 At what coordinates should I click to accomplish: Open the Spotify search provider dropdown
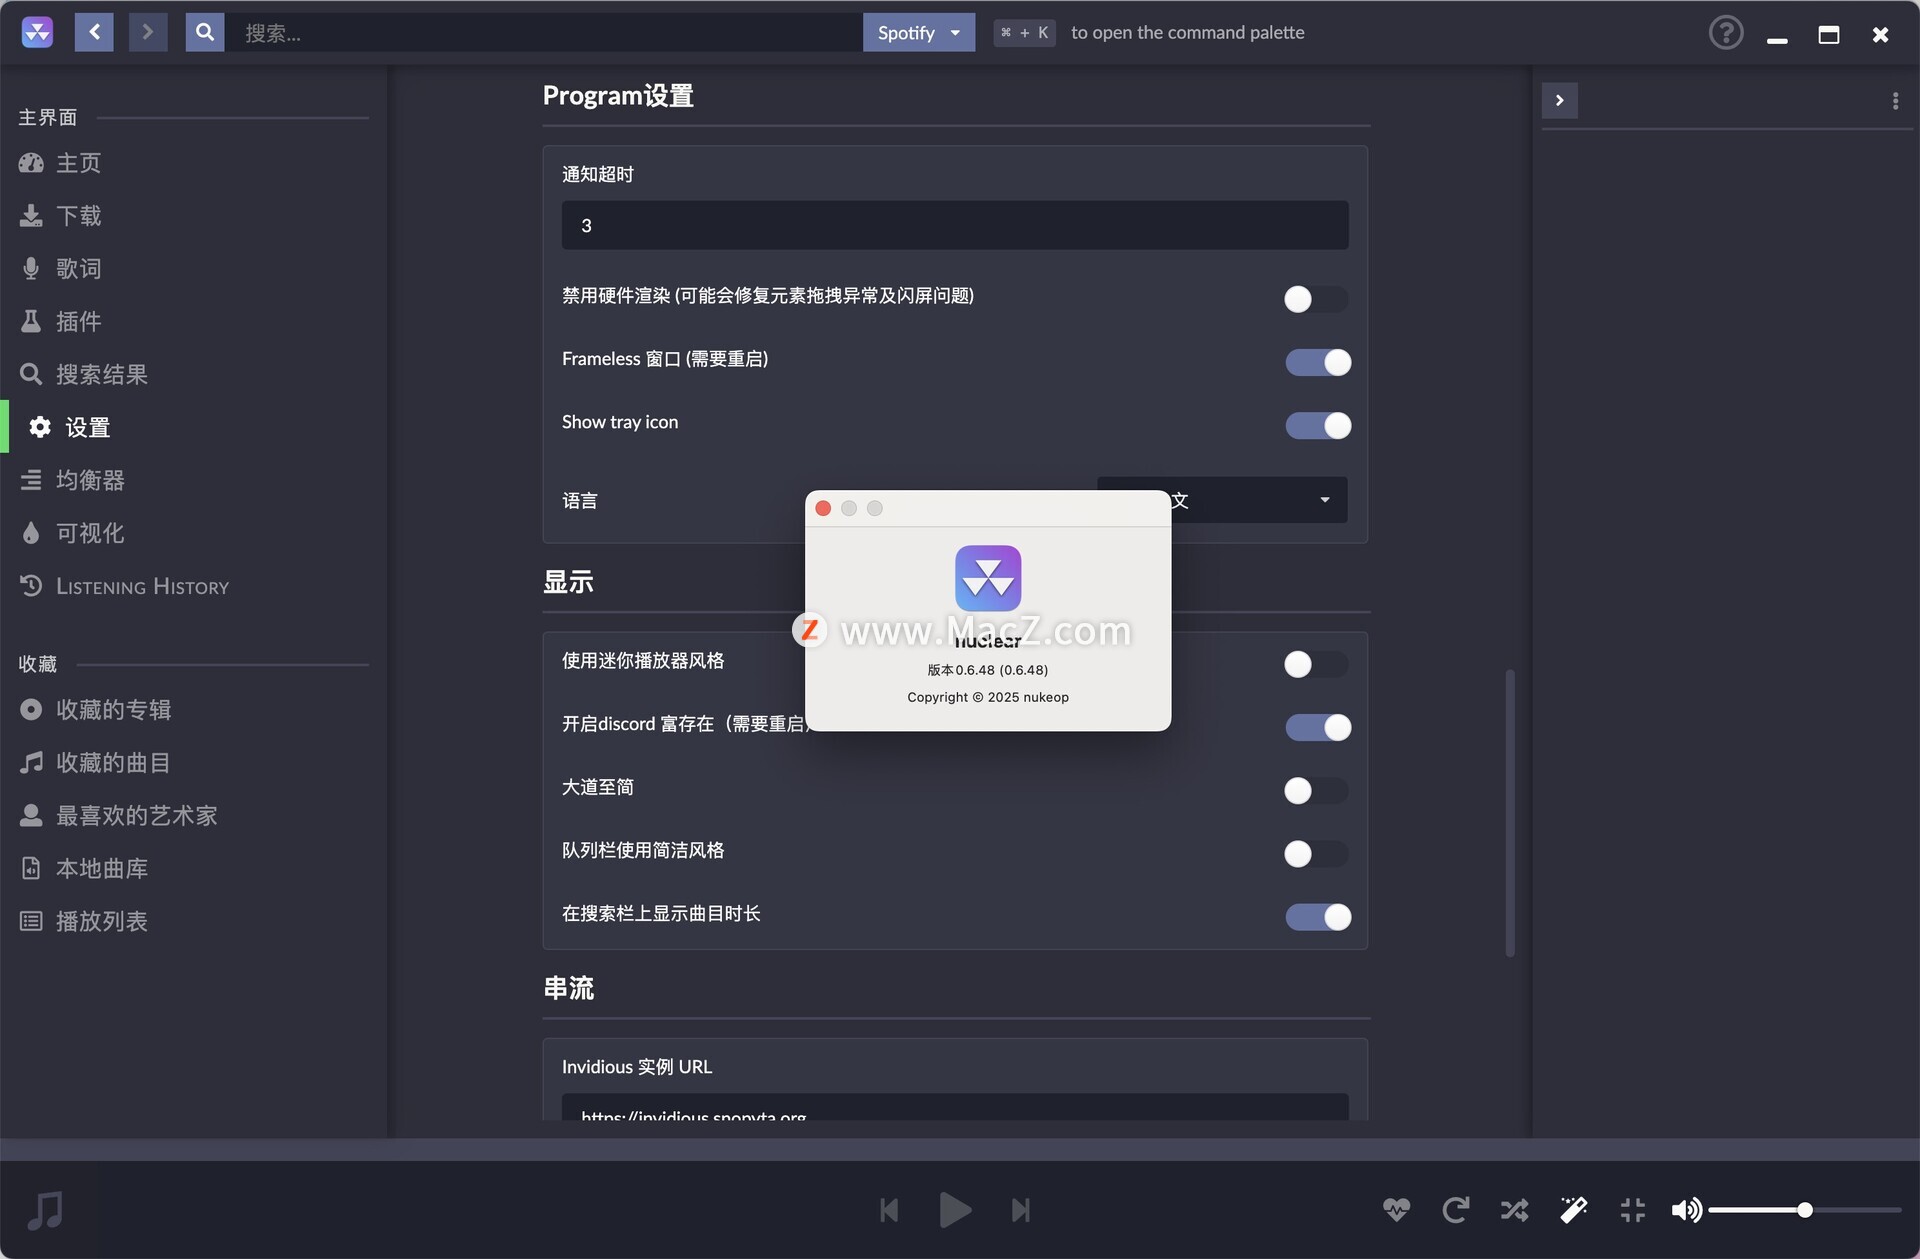tap(918, 32)
